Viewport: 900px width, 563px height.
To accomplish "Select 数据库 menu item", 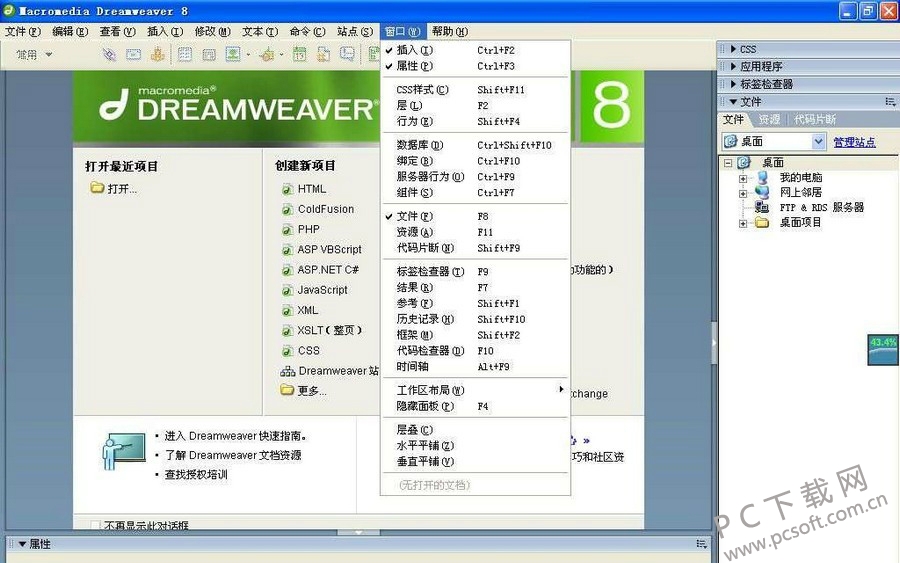I will (475, 145).
